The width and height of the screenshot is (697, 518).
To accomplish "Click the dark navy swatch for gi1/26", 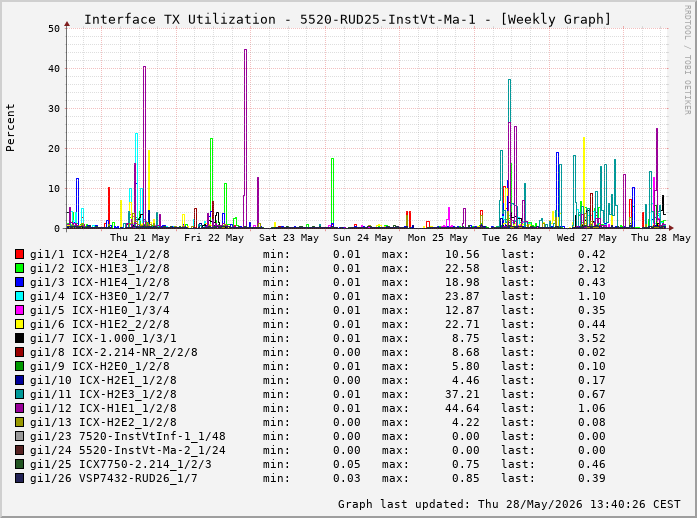I will point(19,478).
